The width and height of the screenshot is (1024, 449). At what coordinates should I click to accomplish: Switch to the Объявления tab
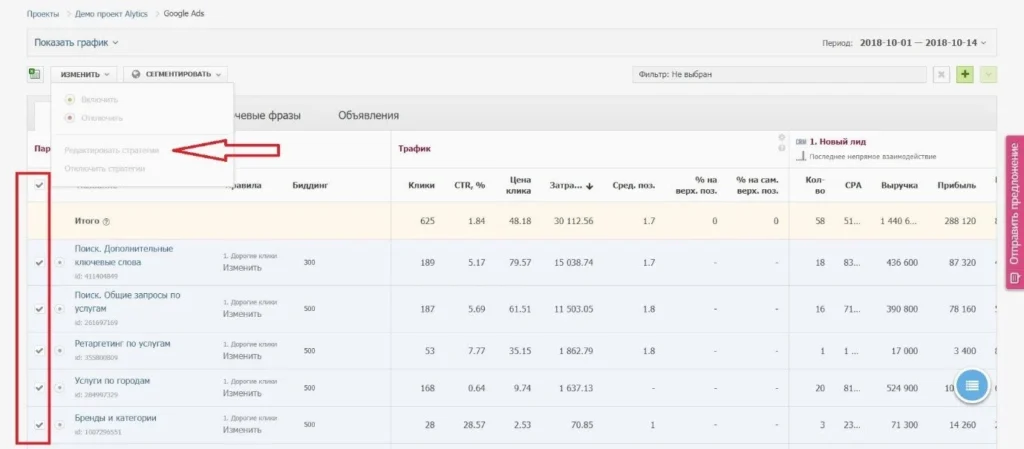click(x=368, y=116)
